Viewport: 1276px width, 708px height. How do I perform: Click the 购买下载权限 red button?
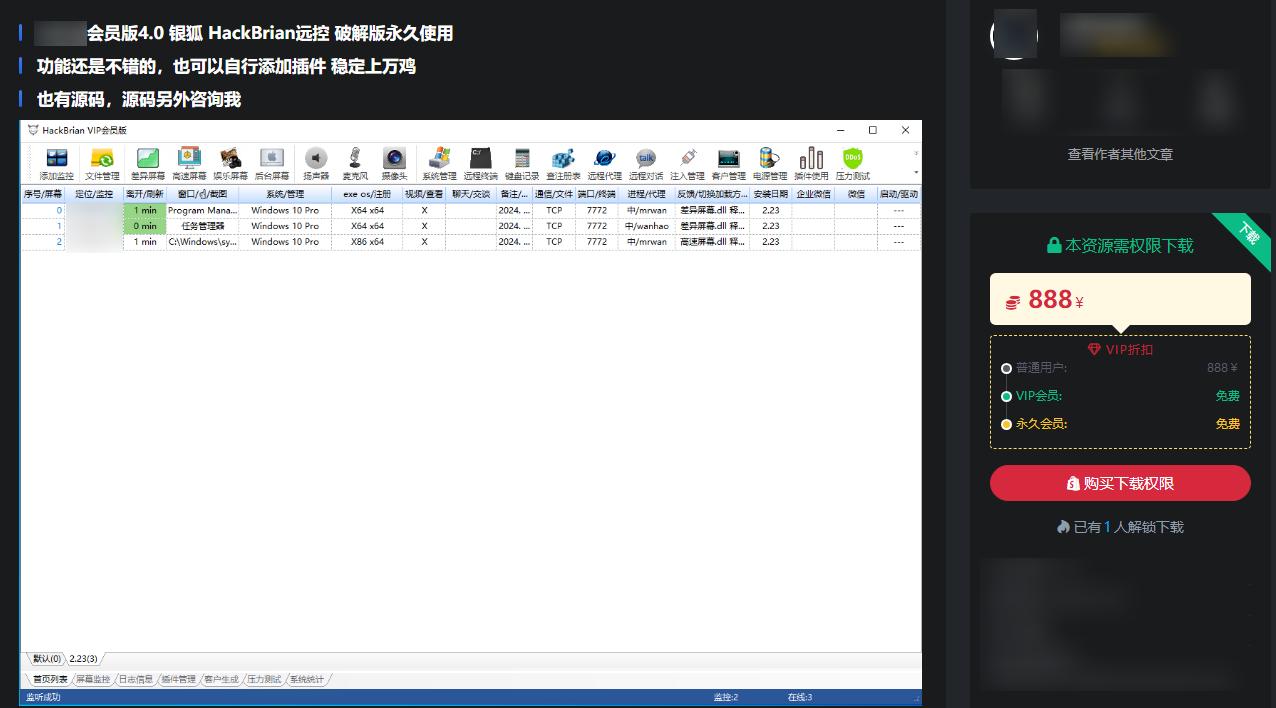coord(1120,483)
